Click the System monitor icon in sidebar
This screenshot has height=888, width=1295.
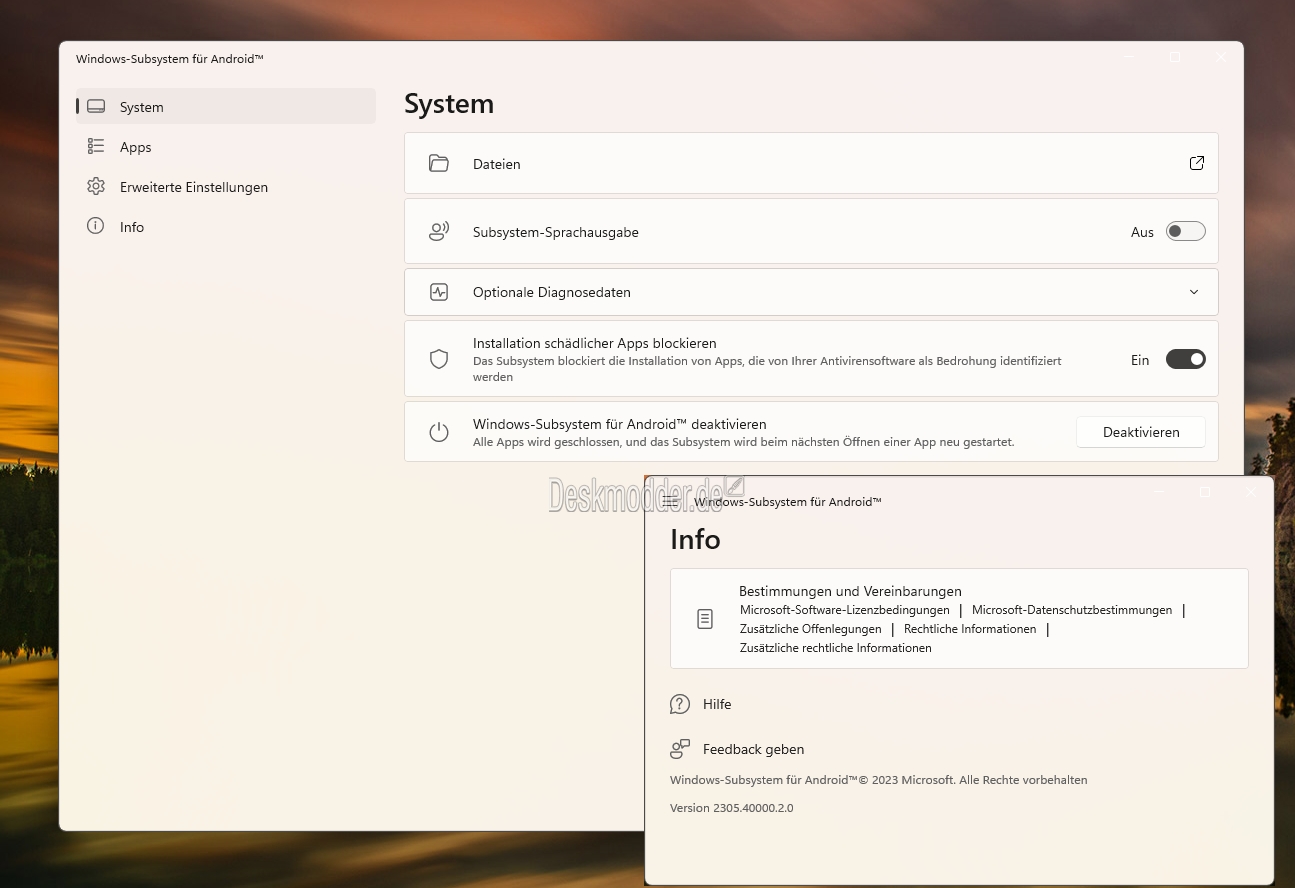coord(96,107)
